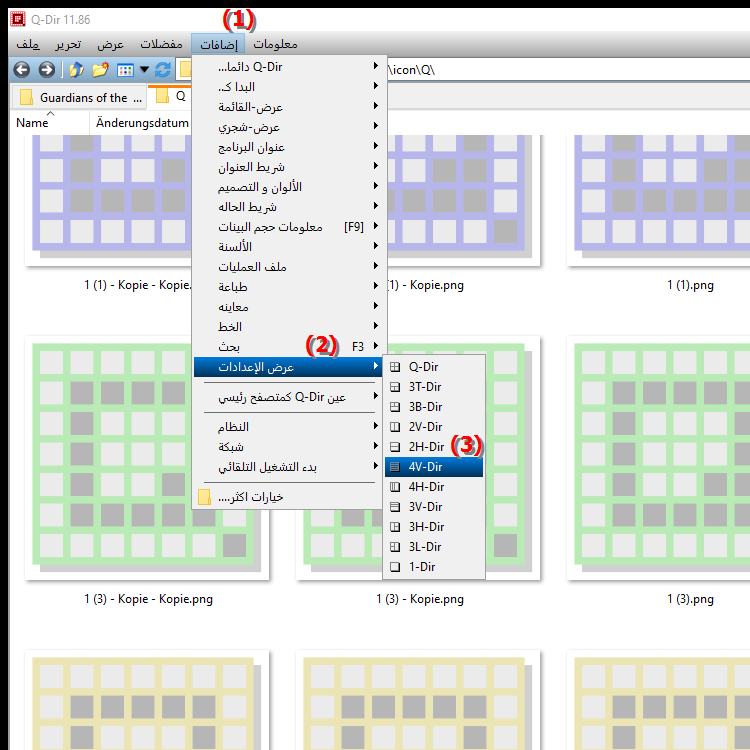
Task: Click the Forward navigation arrow
Action: pyautogui.click(x=46, y=70)
